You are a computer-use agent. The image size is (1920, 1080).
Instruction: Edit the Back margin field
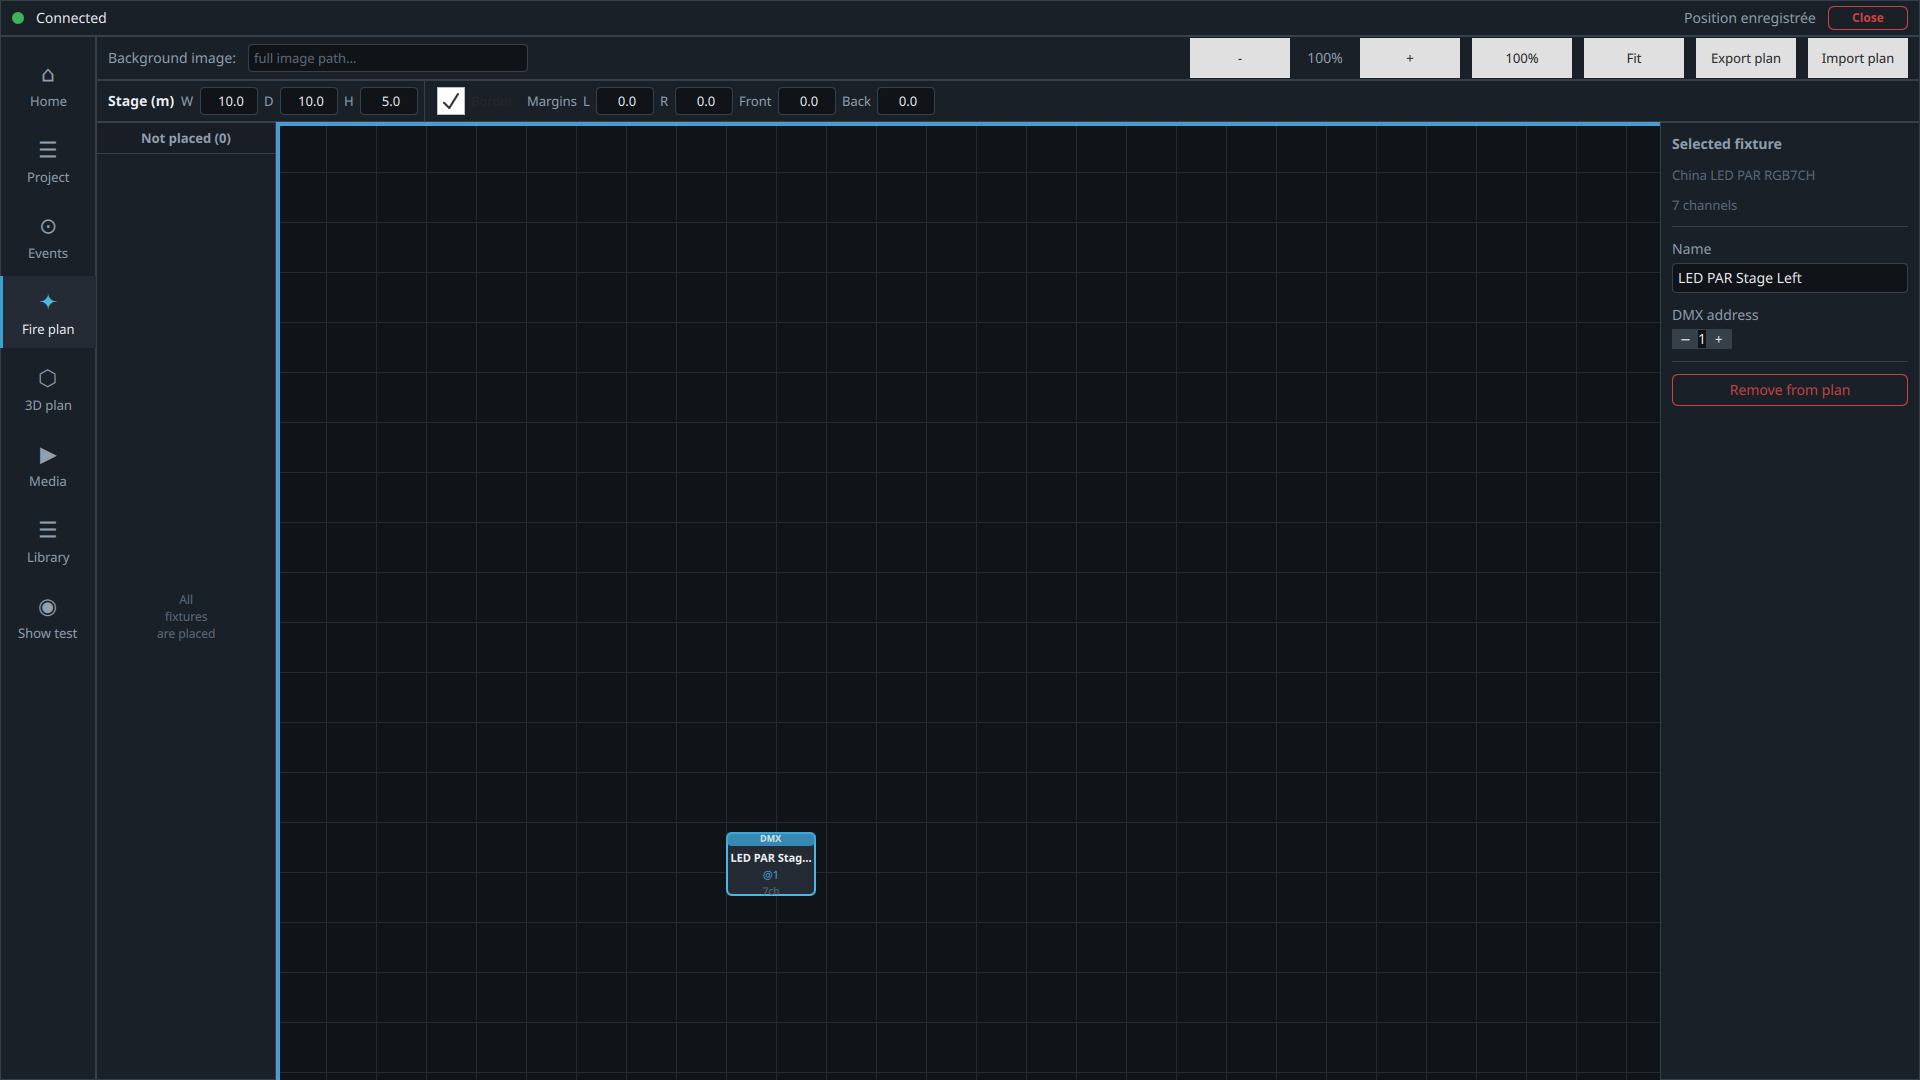tap(906, 101)
